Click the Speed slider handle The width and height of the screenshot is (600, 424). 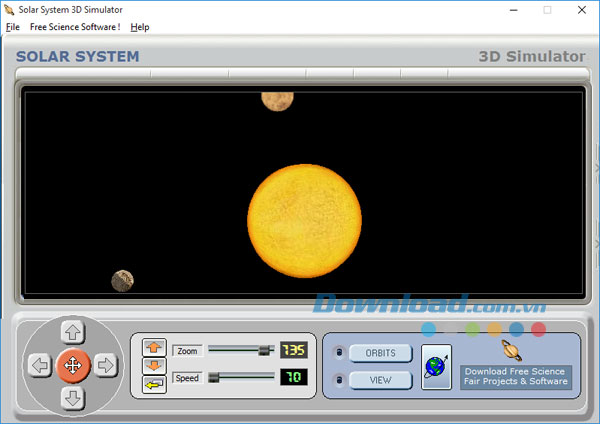point(214,378)
